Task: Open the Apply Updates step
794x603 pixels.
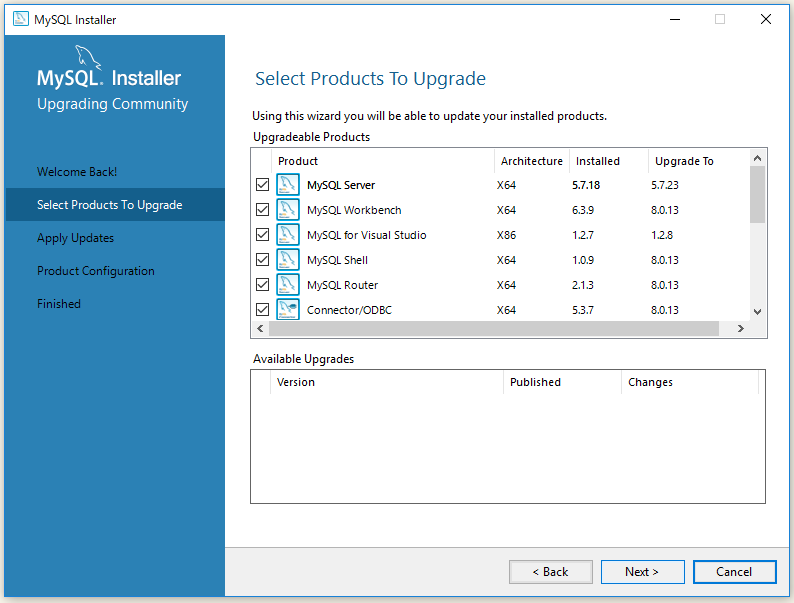Action: pos(75,238)
